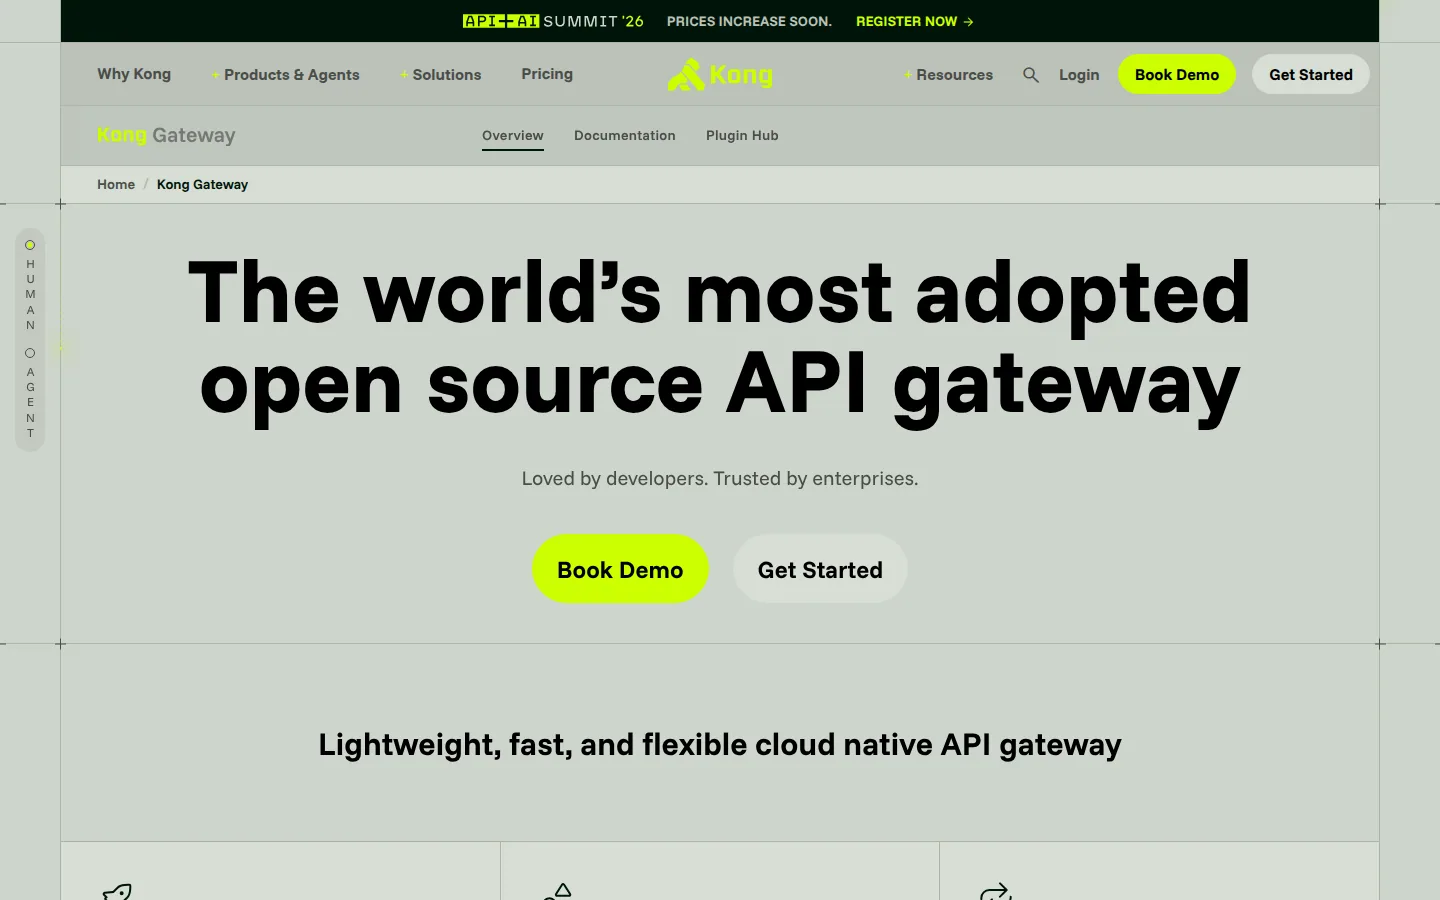Open the search magnifier icon
The image size is (1440, 900).
(x=1031, y=75)
